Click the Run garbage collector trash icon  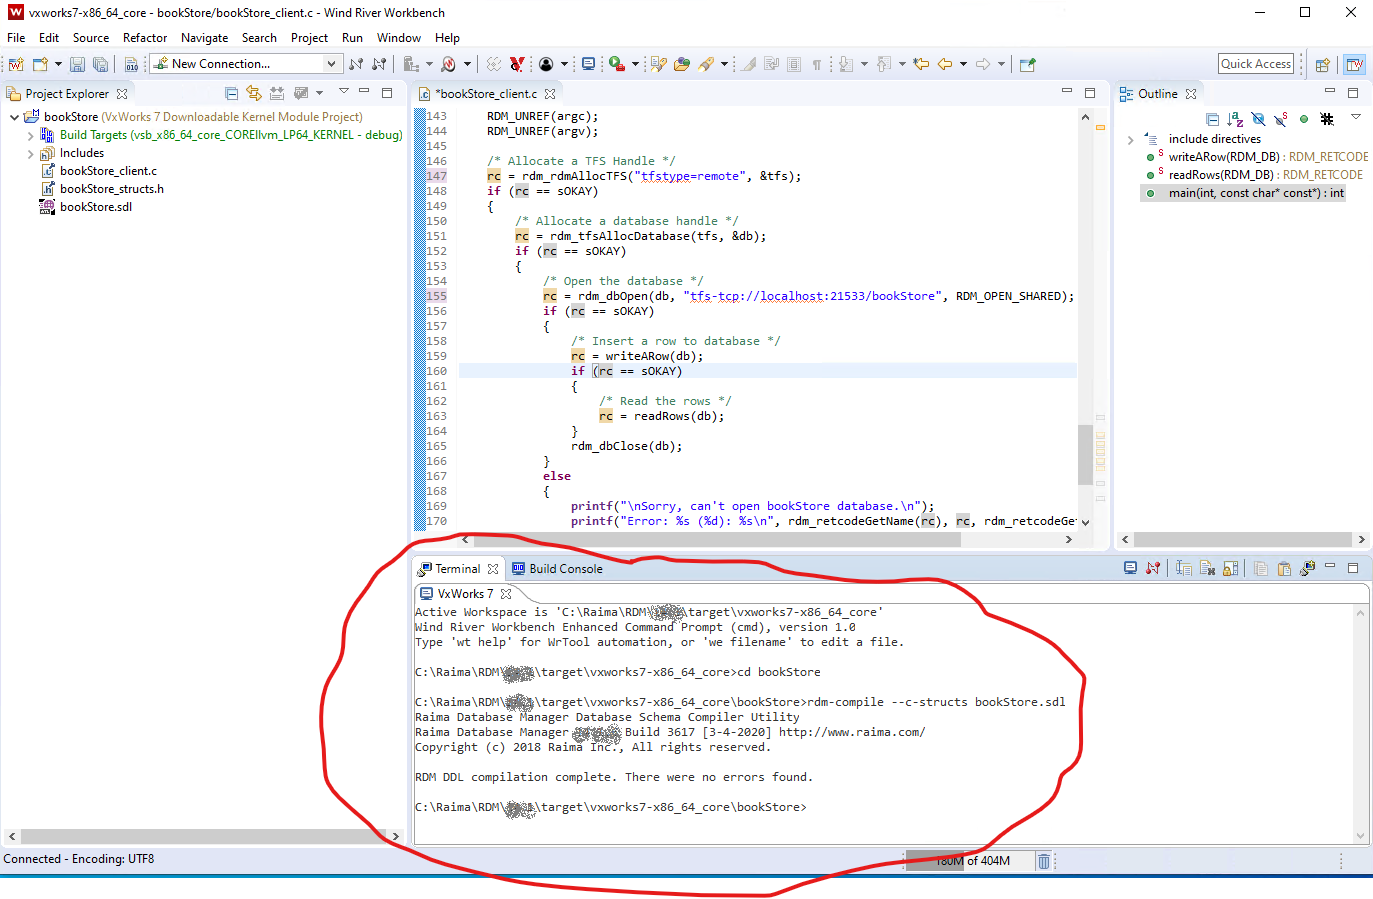point(1043,861)
